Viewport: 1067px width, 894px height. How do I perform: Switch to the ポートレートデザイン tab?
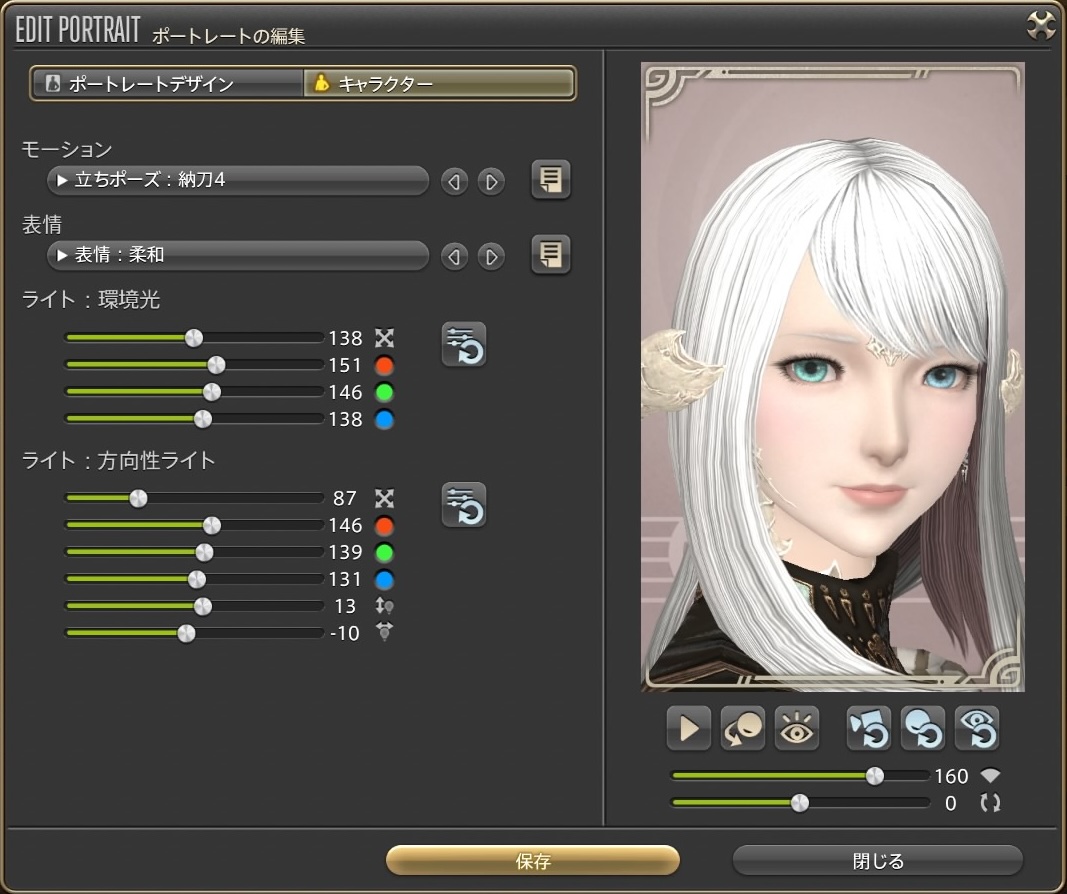[x=167, y=84]
